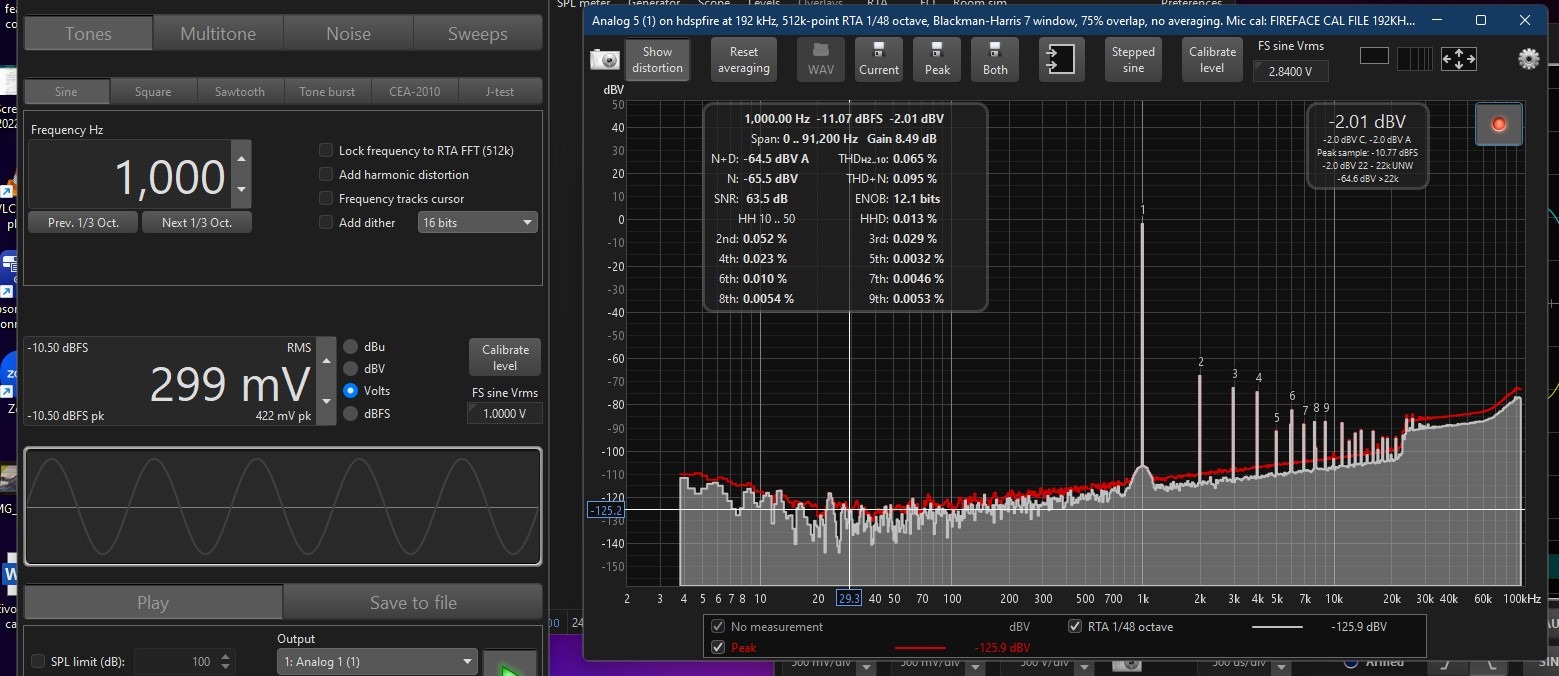Click Stepped sine button

click(x=1133, y=60)
